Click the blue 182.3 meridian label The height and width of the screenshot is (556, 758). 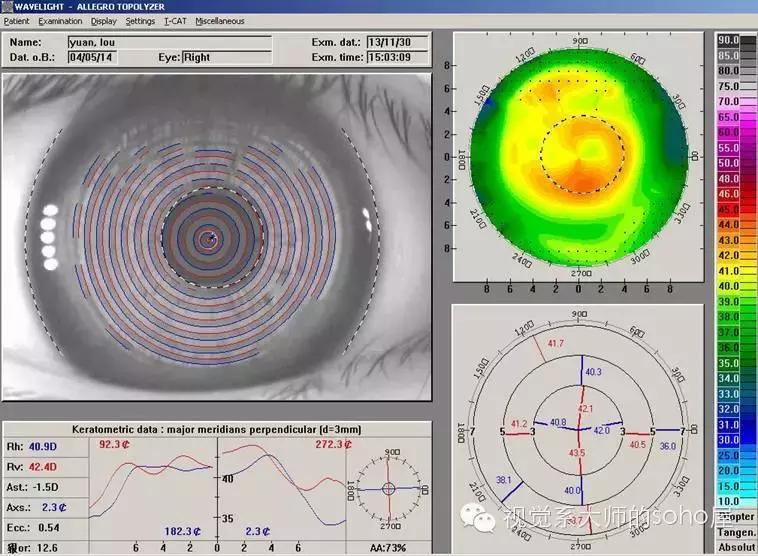(182, 532)
